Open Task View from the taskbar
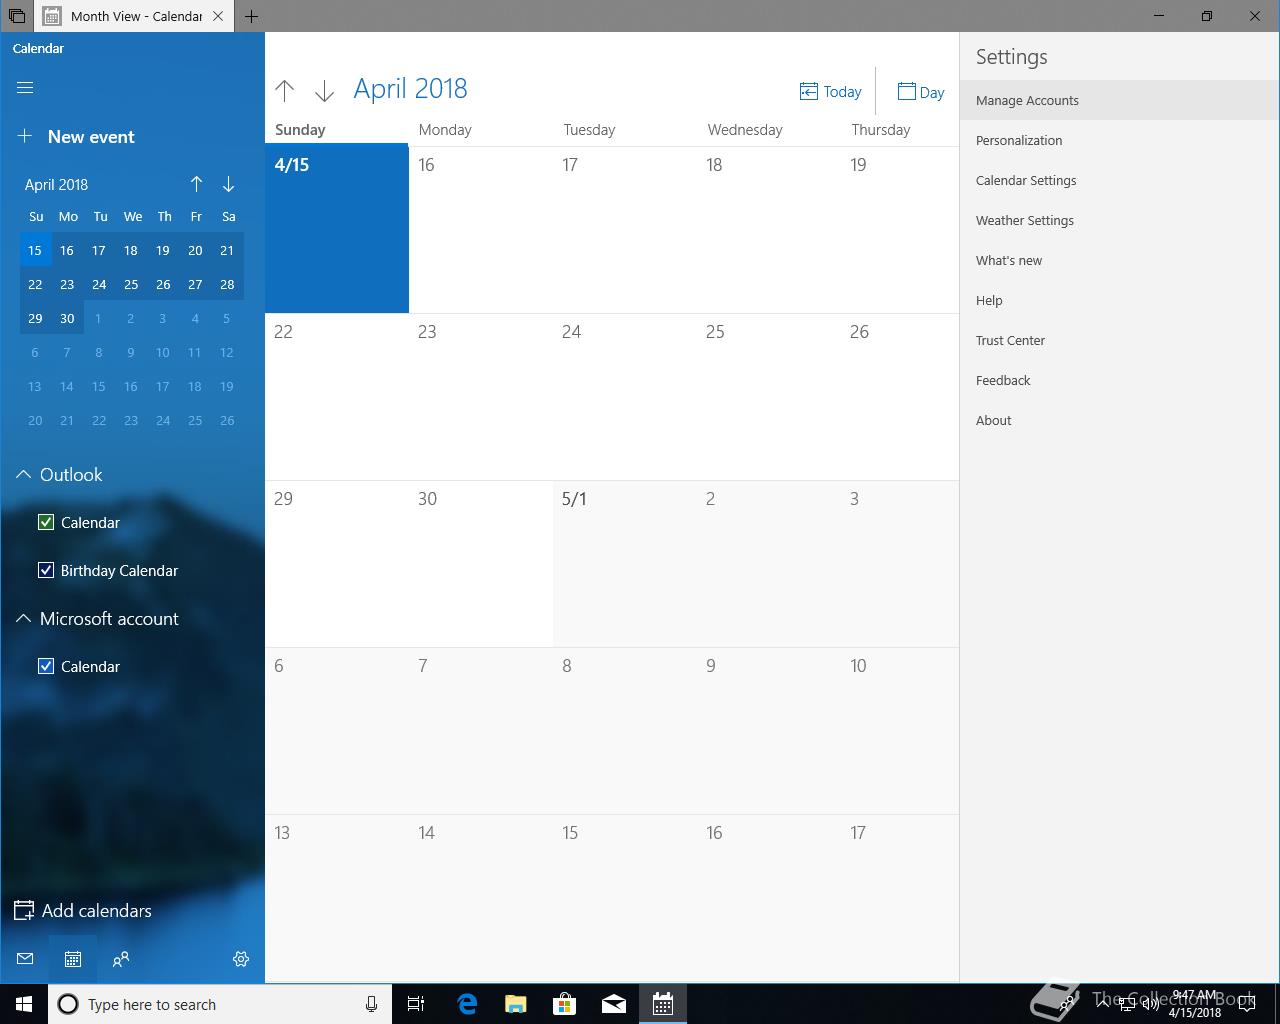 416,1004
